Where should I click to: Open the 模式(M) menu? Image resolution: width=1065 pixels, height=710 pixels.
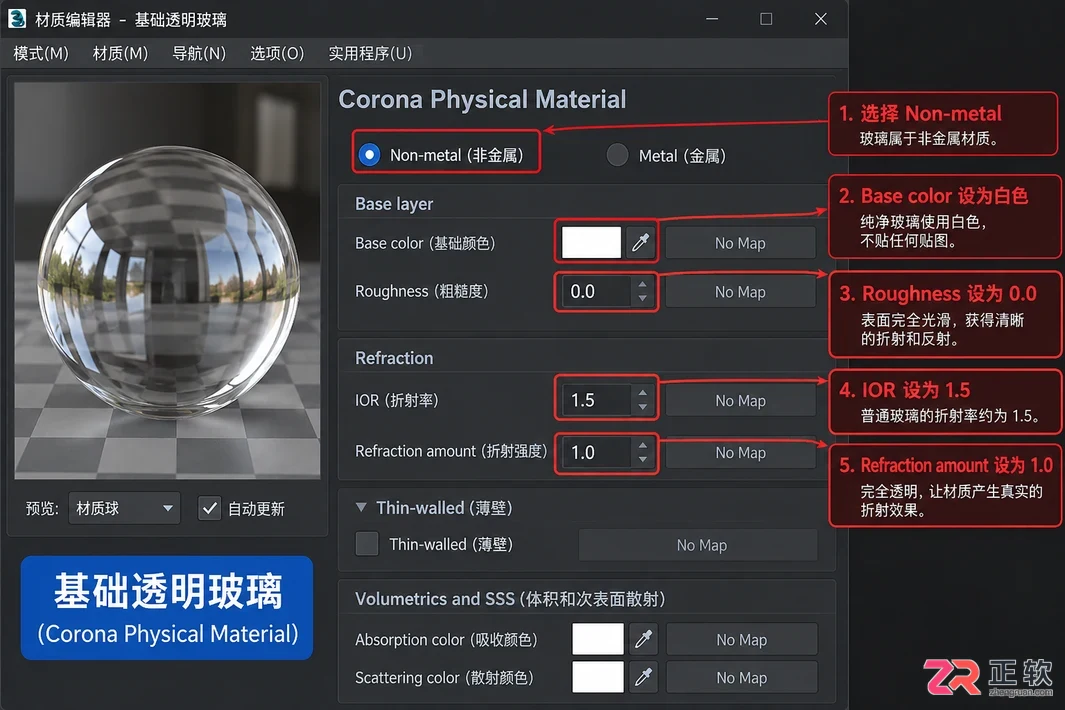[x=41, y=53]
